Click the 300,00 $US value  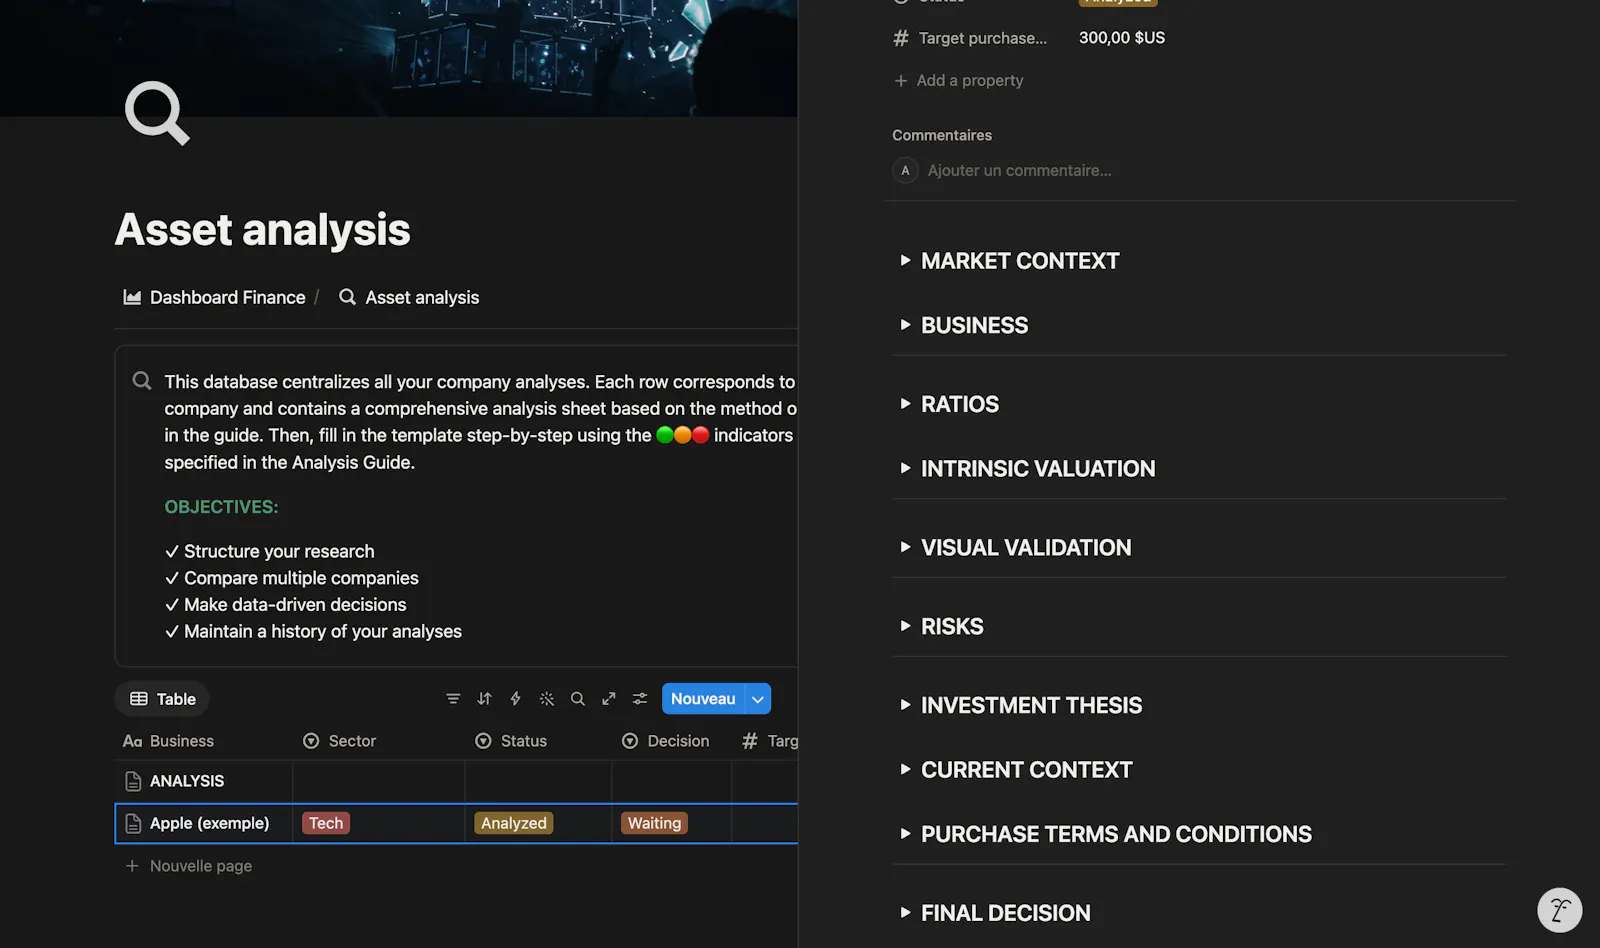pyautogui.click(x=1122, y=38)
